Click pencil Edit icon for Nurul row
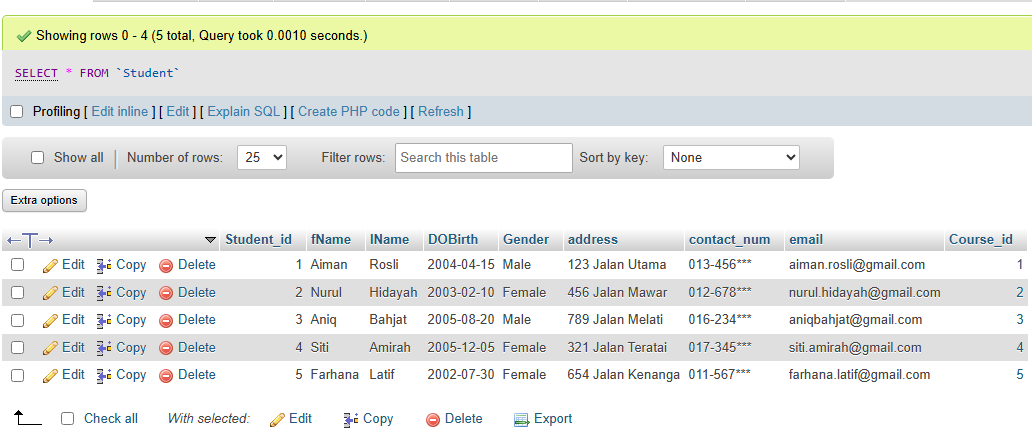This screenshot has width=1032, height=437. (50, 293)
